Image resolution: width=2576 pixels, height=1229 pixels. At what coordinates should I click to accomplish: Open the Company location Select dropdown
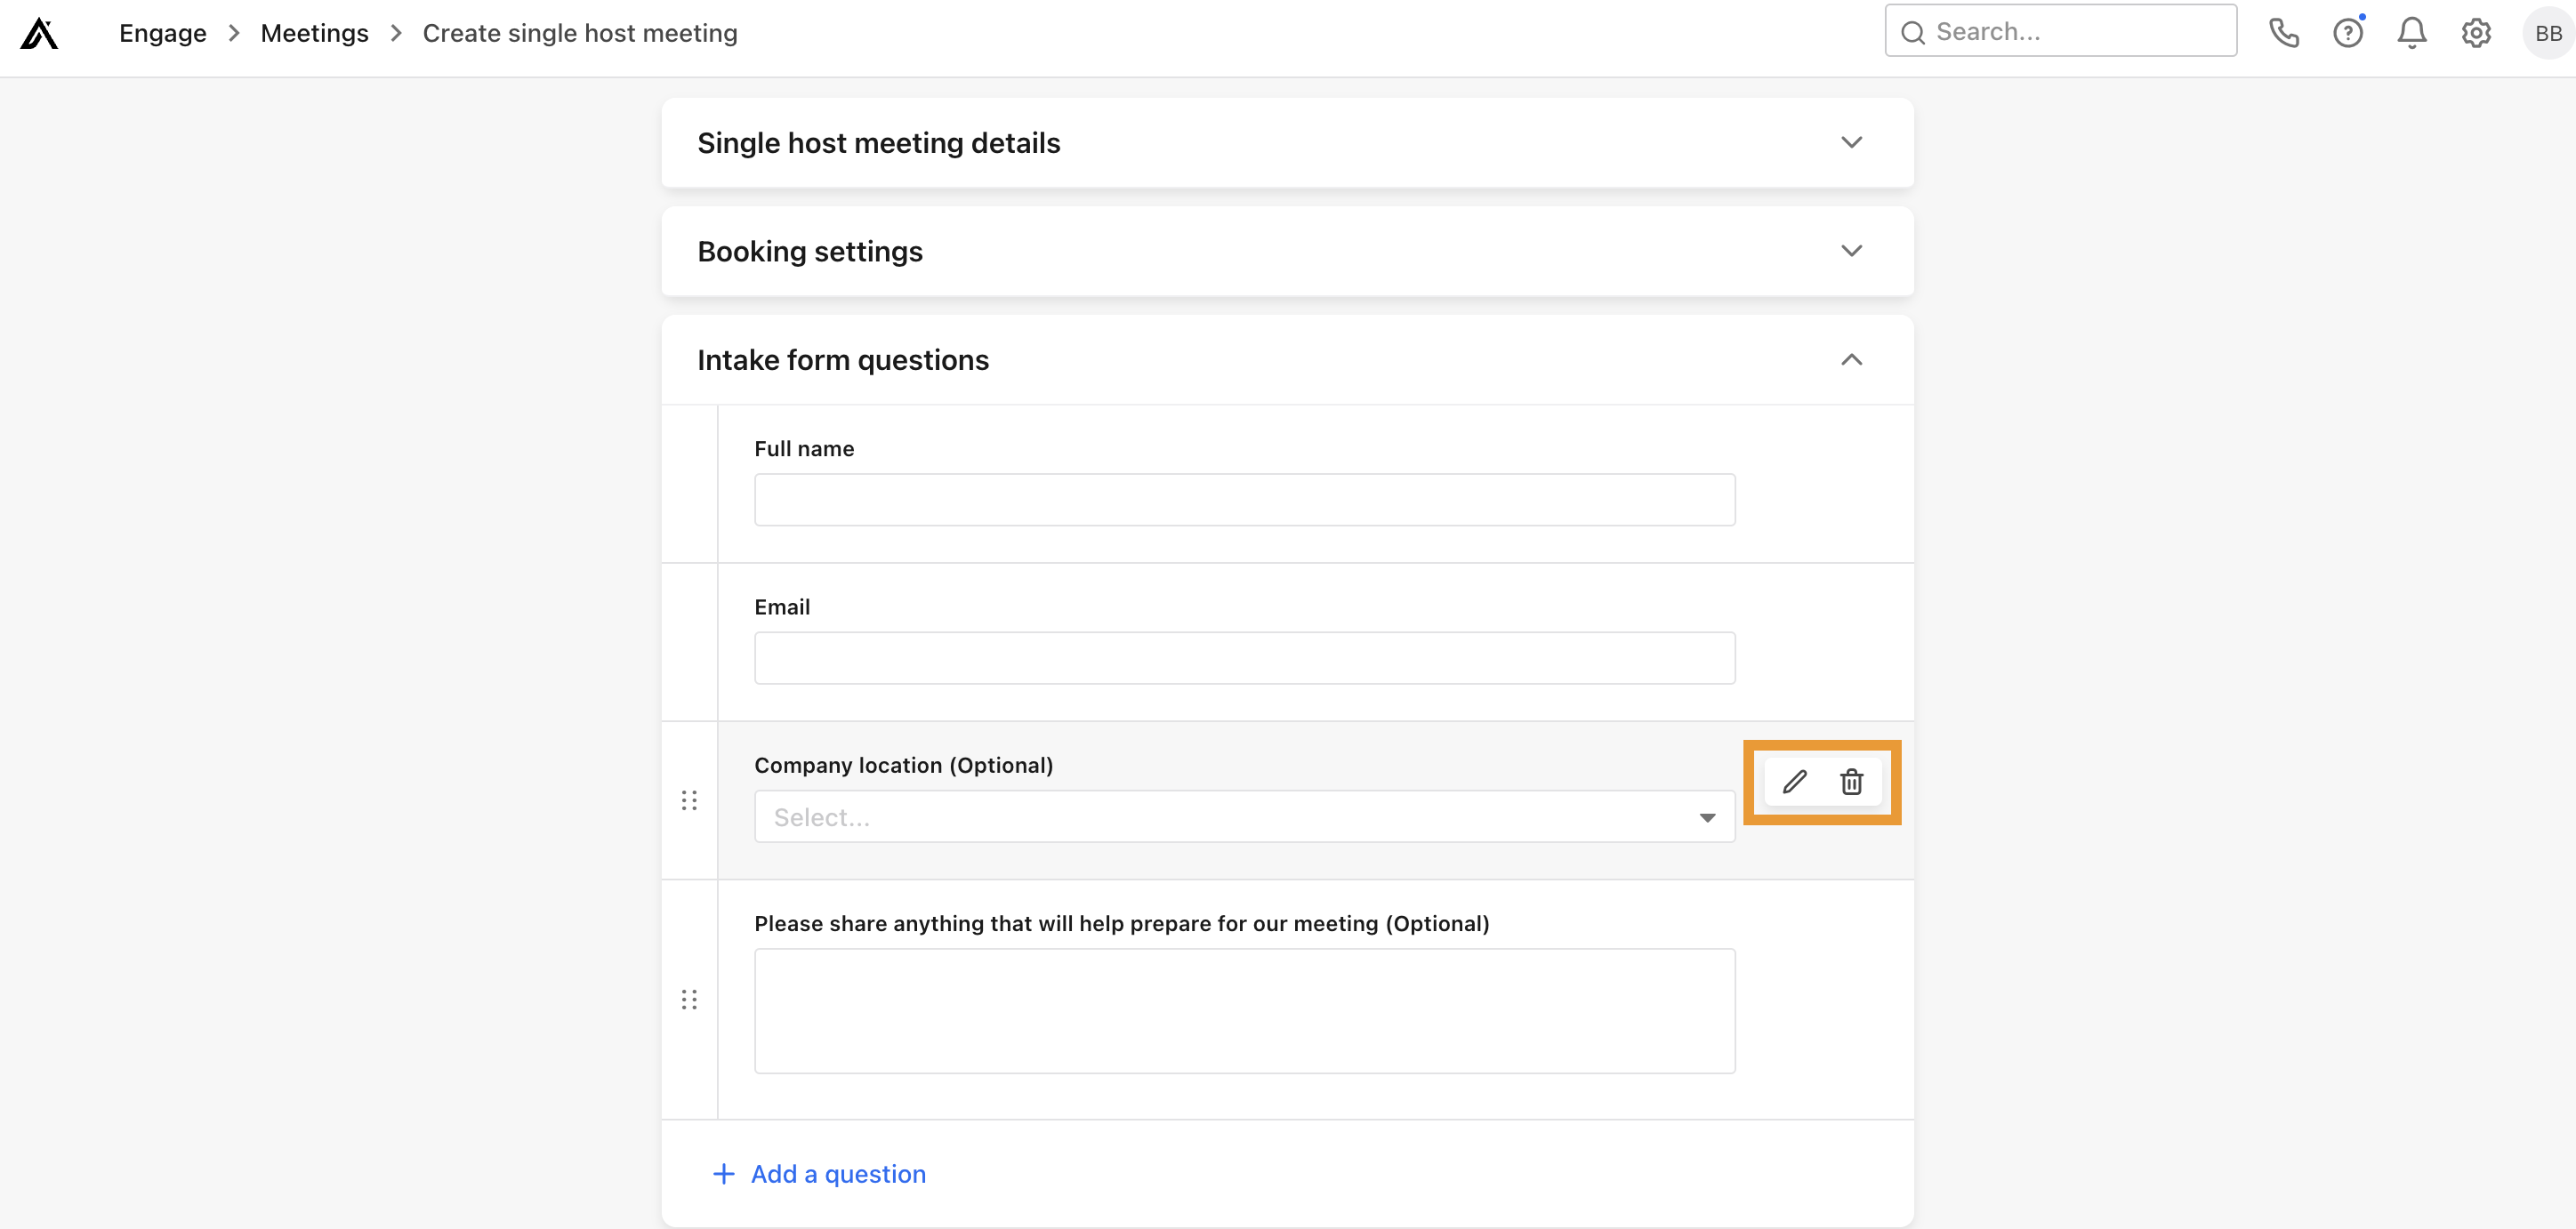1244,817
